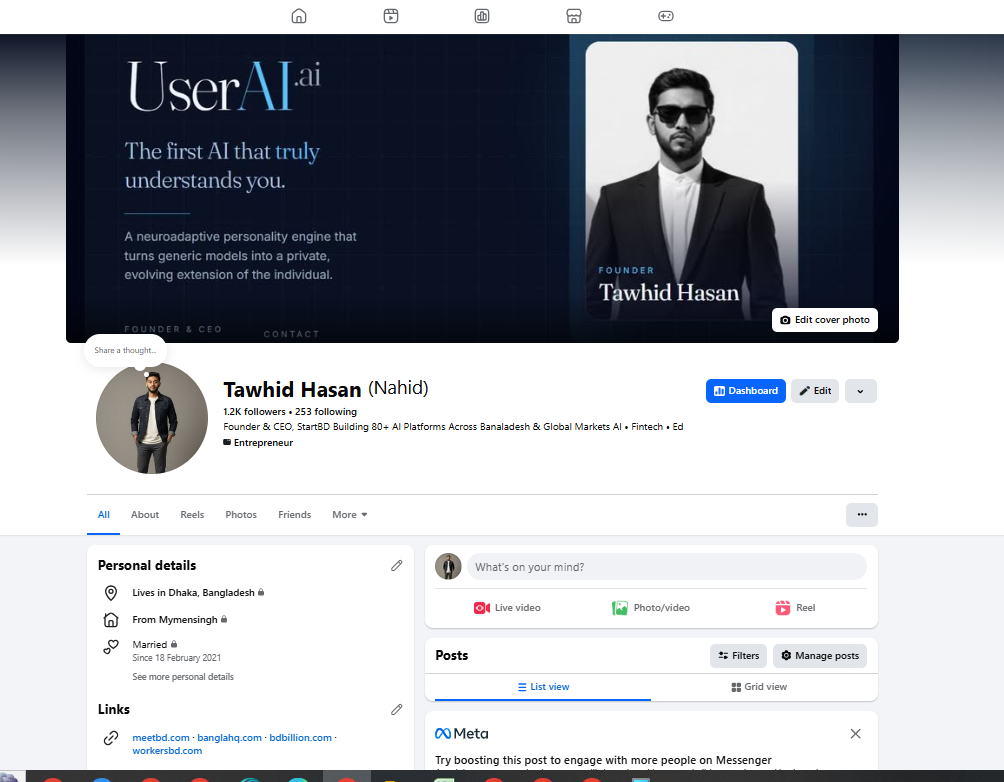Expand the More tab dropdown
1004x782 pixels.
click(350, 514)
